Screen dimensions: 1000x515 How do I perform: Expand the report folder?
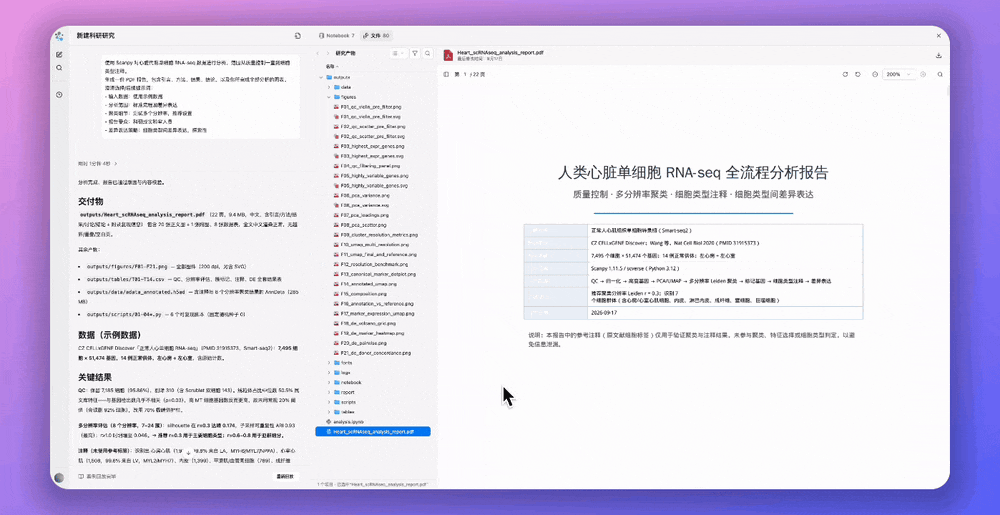coord(328,392)
